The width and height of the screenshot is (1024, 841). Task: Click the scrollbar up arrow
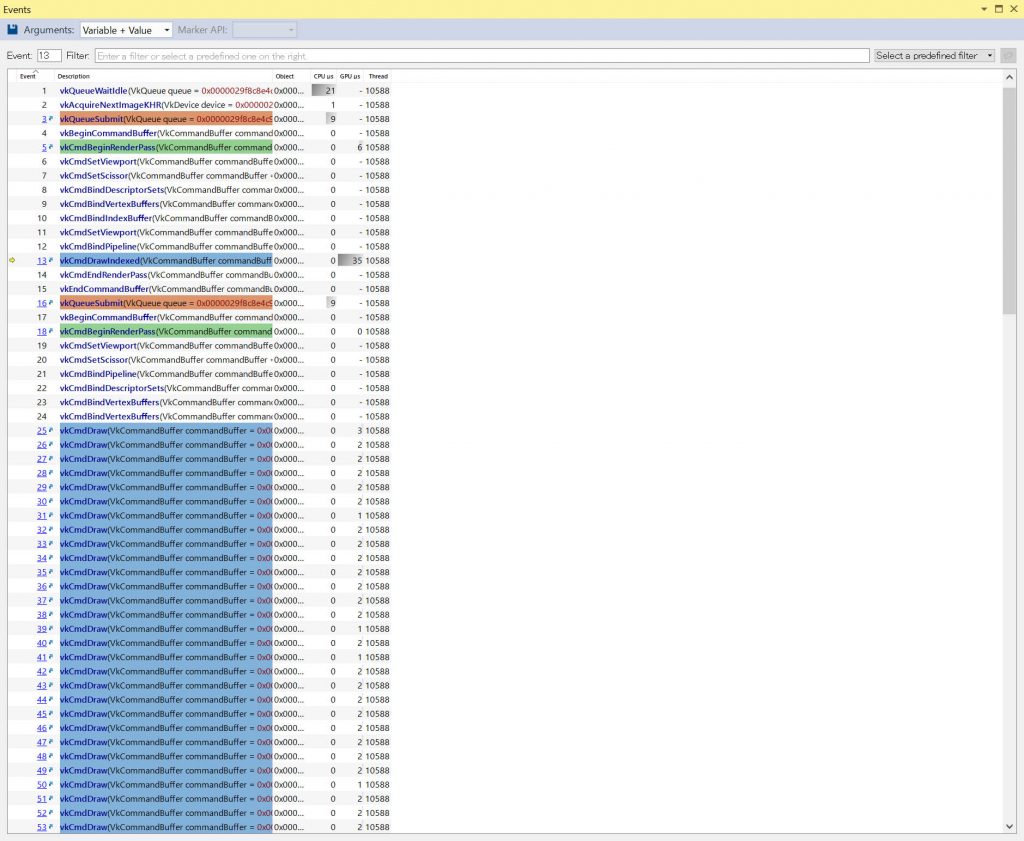(x=1010, y=78)
